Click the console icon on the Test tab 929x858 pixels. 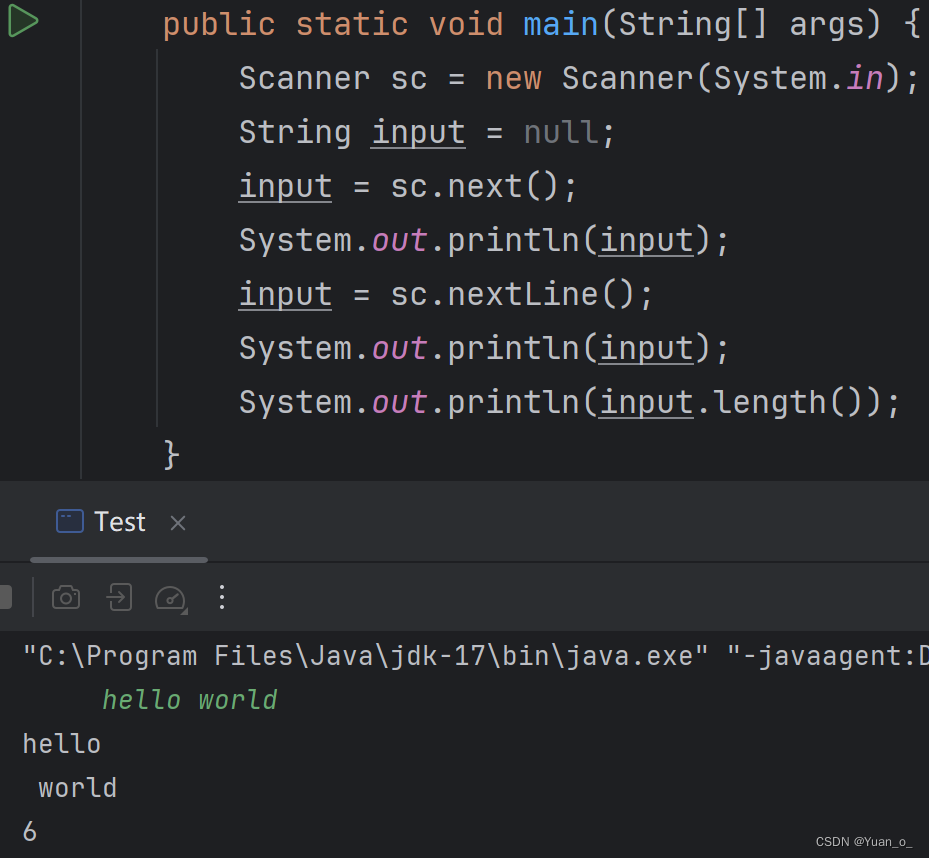click(68, 521)
